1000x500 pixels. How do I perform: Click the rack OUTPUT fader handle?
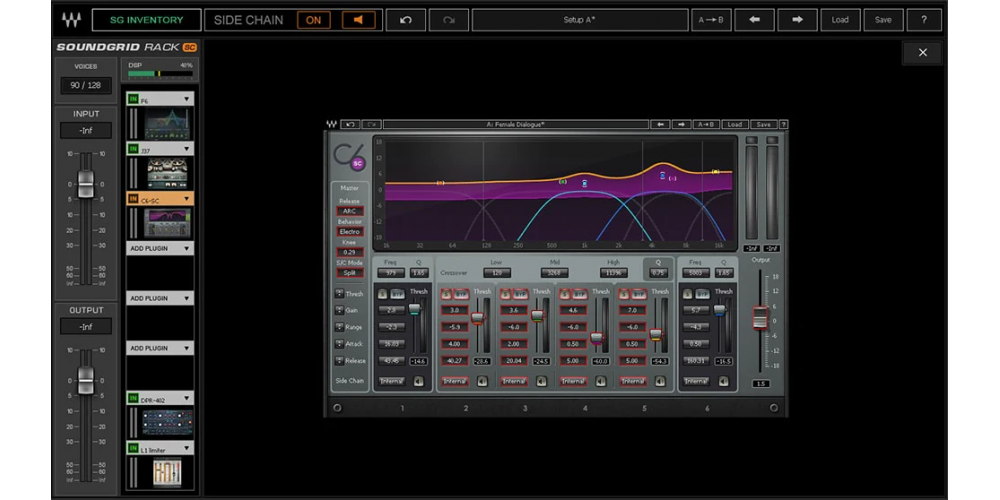pyautogui.click(x=85, y=381)
